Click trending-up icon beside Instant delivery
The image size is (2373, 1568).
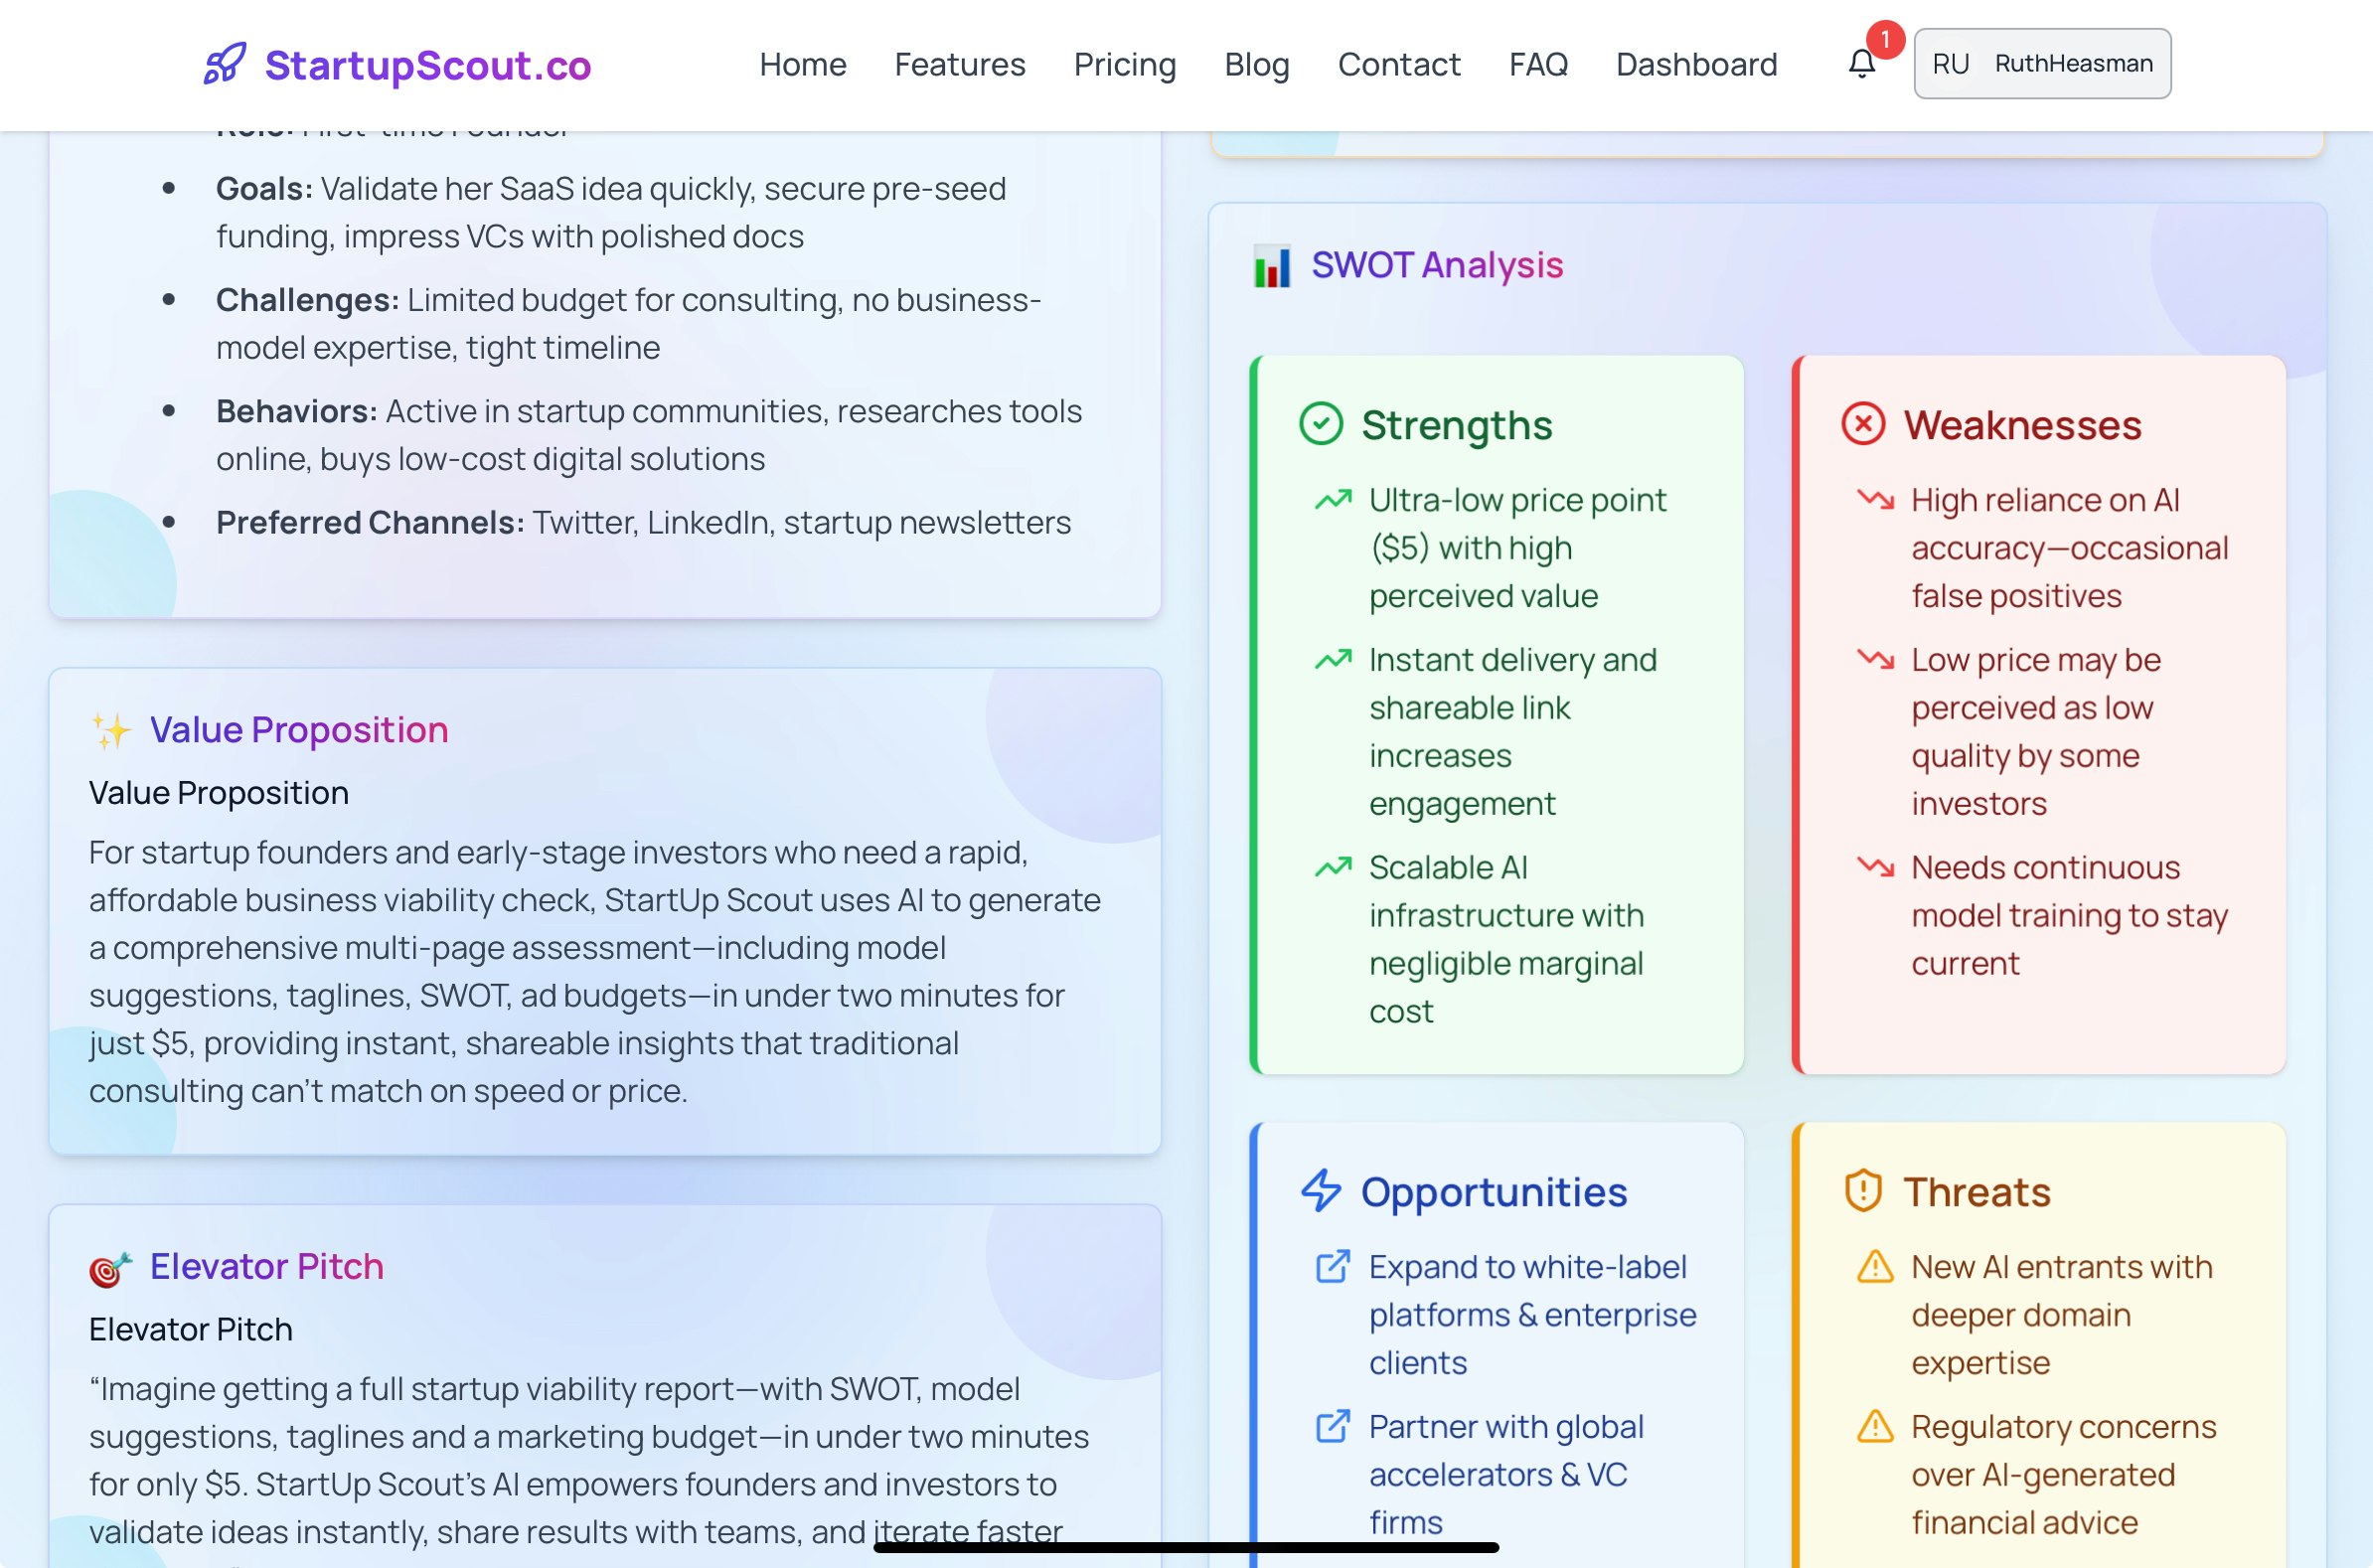point(1333,659)
